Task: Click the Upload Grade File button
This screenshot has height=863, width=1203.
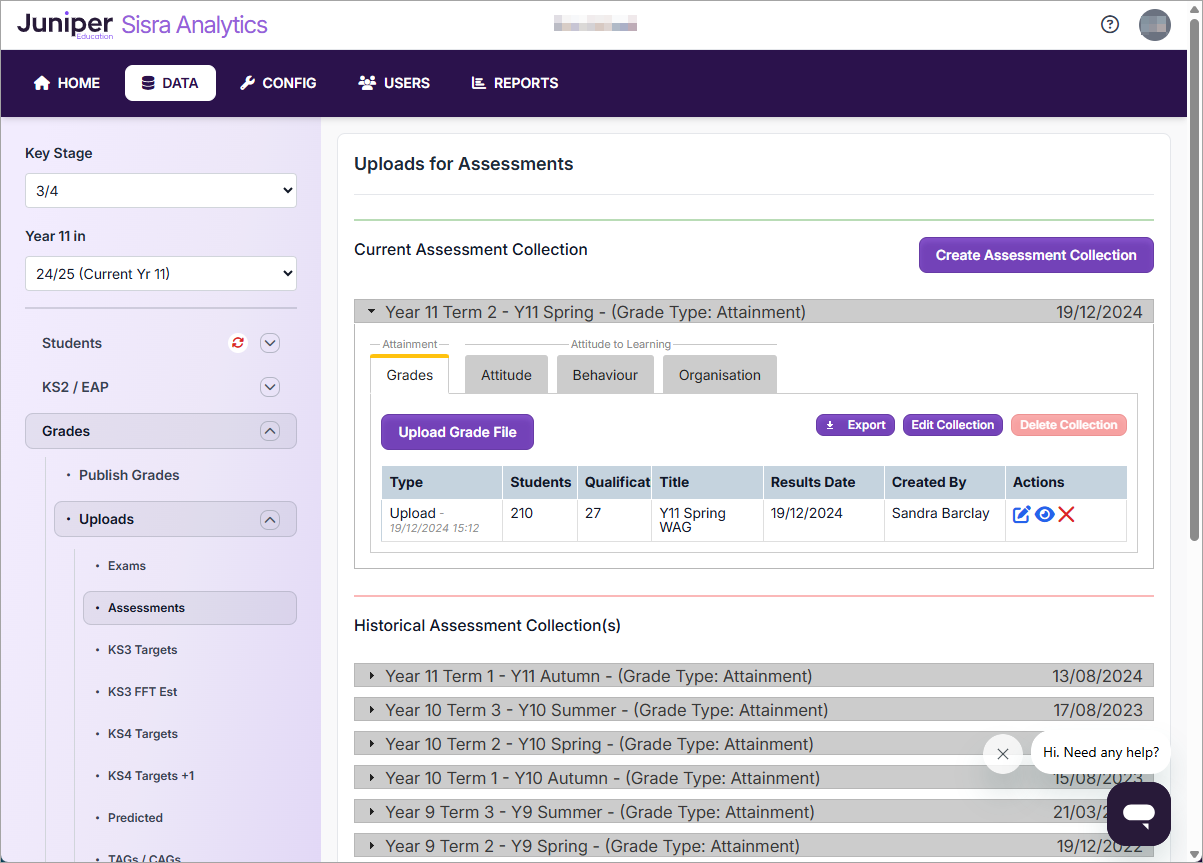Action: [457, 432]
